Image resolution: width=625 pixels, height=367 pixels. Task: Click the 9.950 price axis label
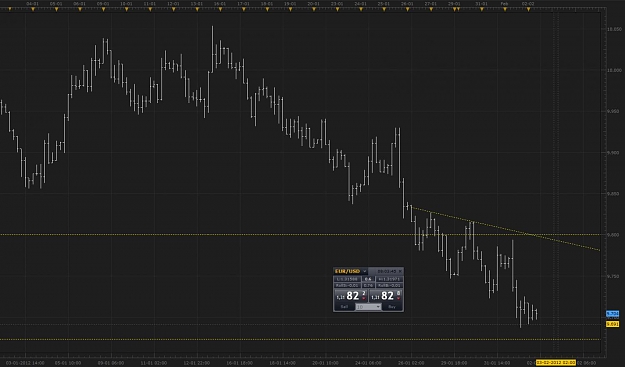[x=613, y=111]
